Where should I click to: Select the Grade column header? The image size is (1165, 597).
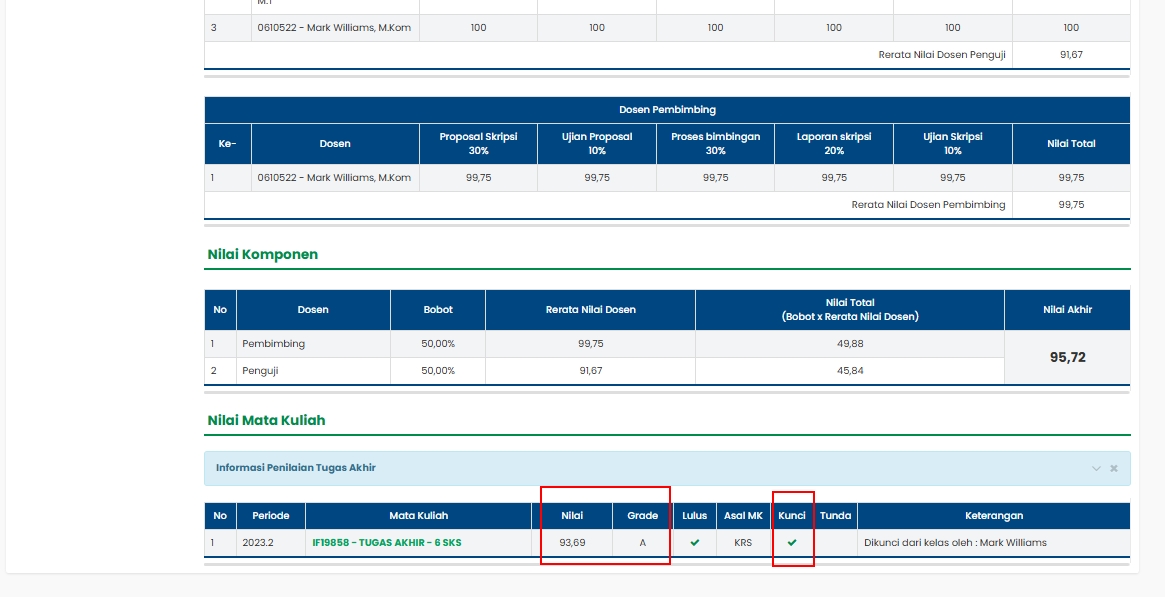[642, 516]
